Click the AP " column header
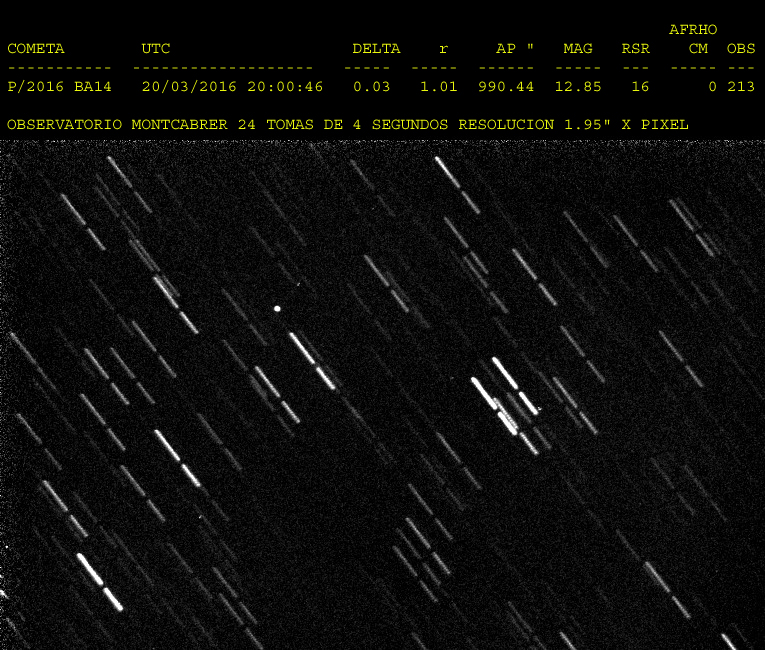 click(515, 49)
